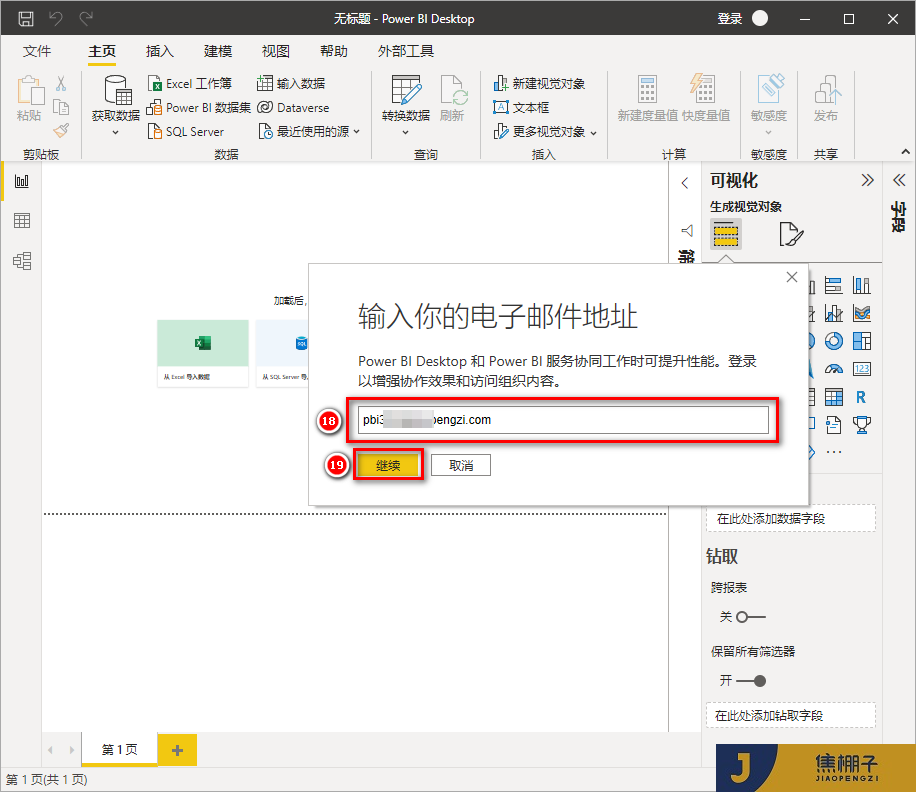
Task: Open the 插入 (Insert) ribbon tab
Action: point(159,51)
